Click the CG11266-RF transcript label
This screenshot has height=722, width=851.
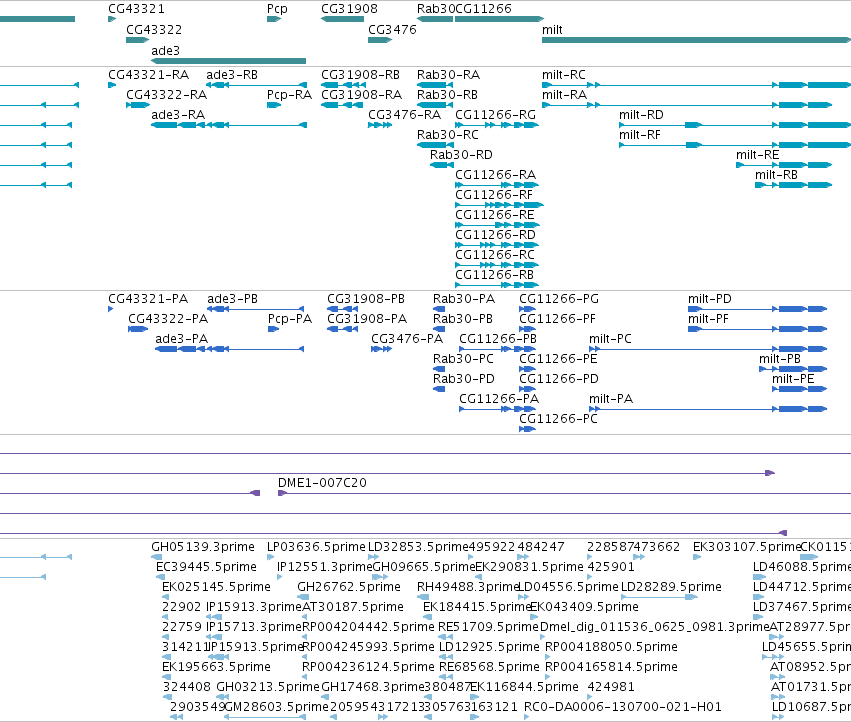coord(494,195)
